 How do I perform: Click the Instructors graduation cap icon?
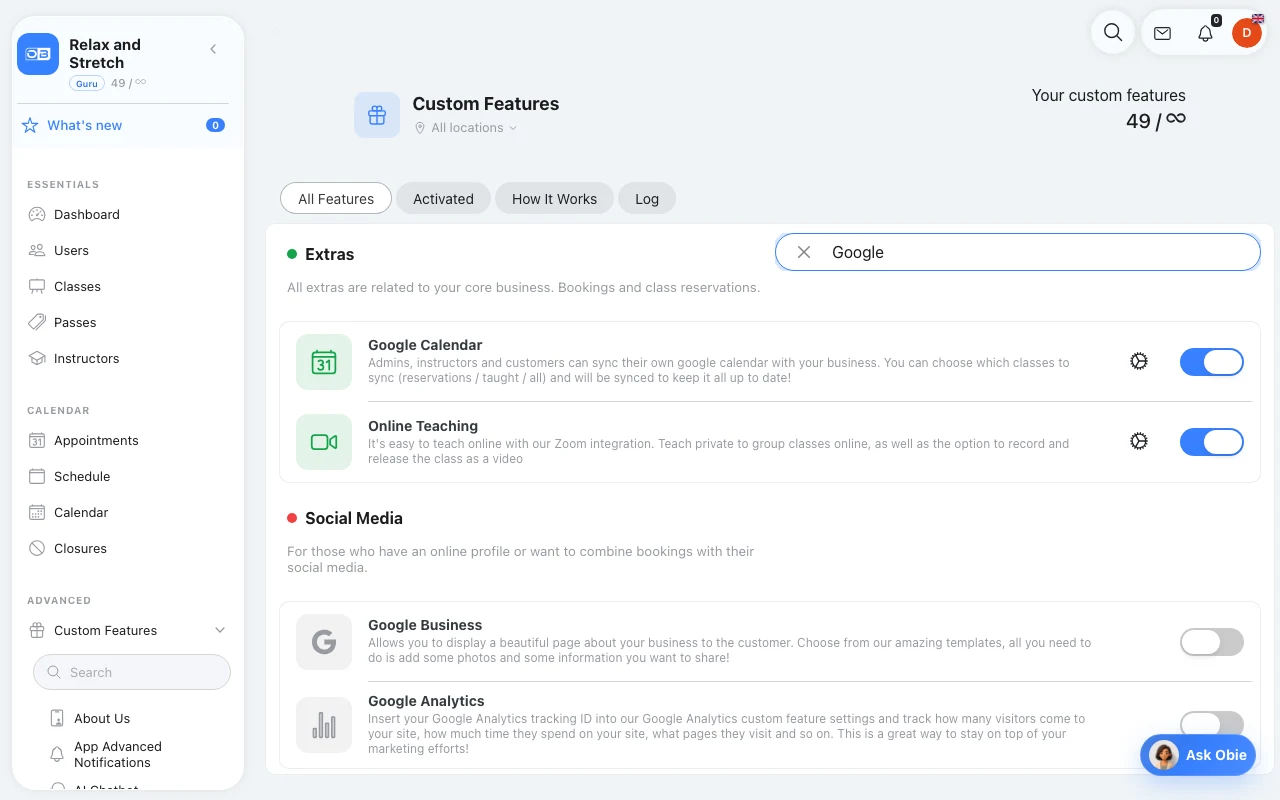(37, 358)
